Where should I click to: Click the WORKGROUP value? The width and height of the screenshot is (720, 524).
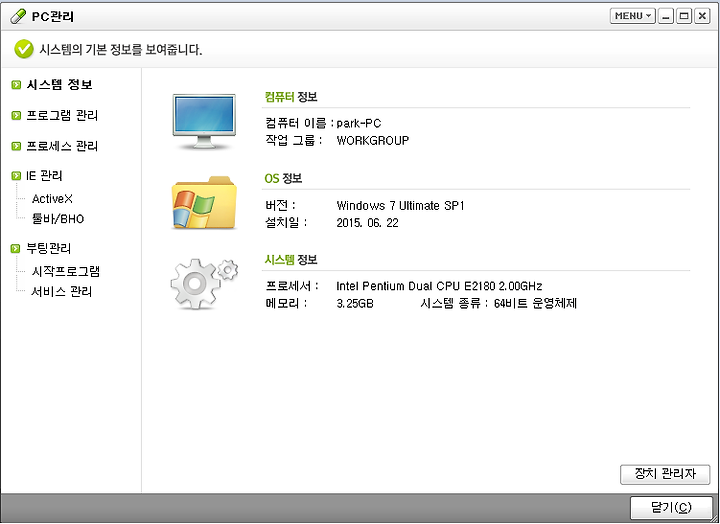[372, 141]
